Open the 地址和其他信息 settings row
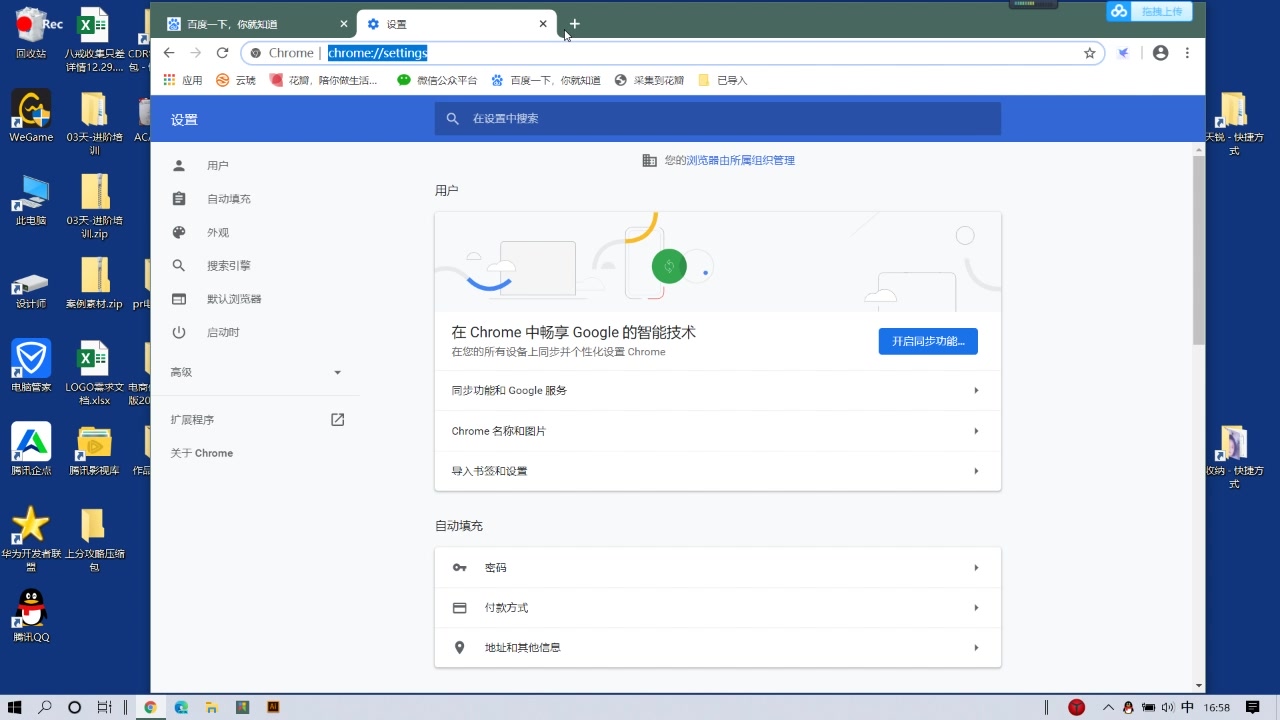The image size is (1280, 720). (718, 647)
